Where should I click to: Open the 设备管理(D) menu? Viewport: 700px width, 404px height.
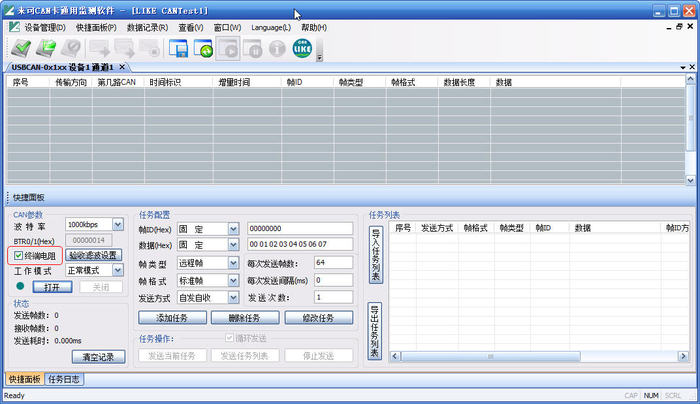(45, 28)
